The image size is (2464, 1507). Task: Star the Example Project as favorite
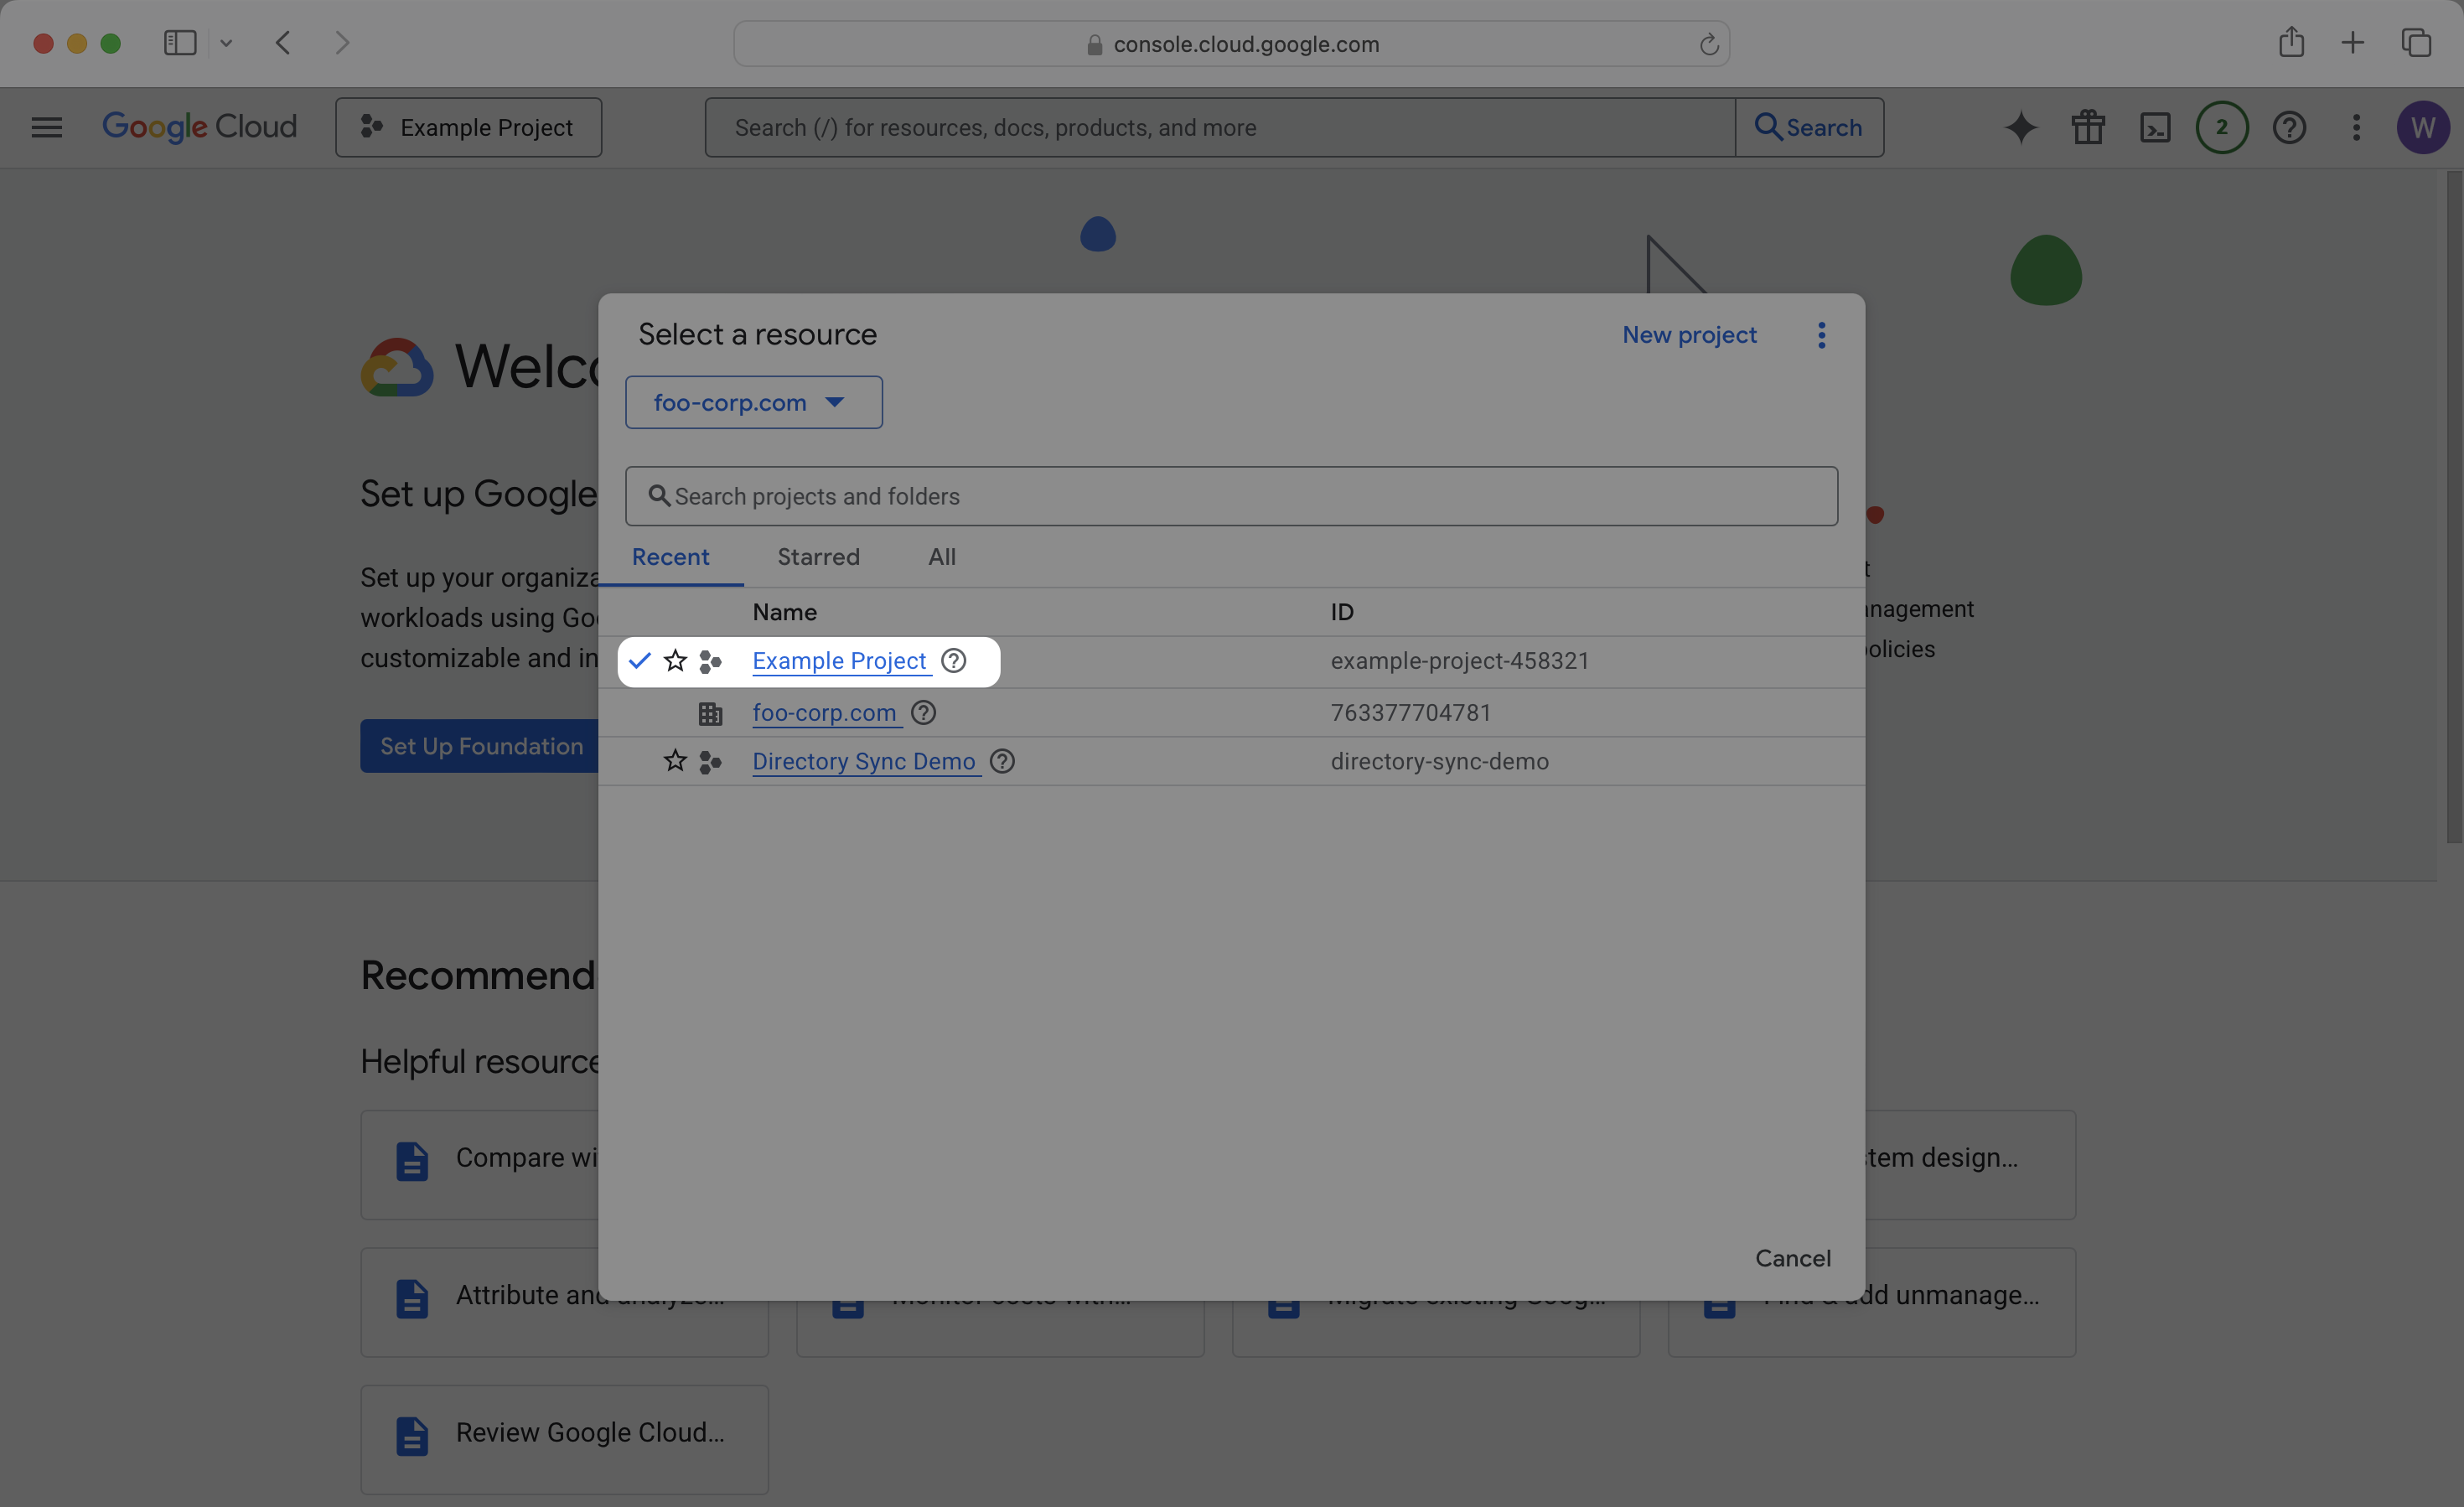[x=675, y=661]
